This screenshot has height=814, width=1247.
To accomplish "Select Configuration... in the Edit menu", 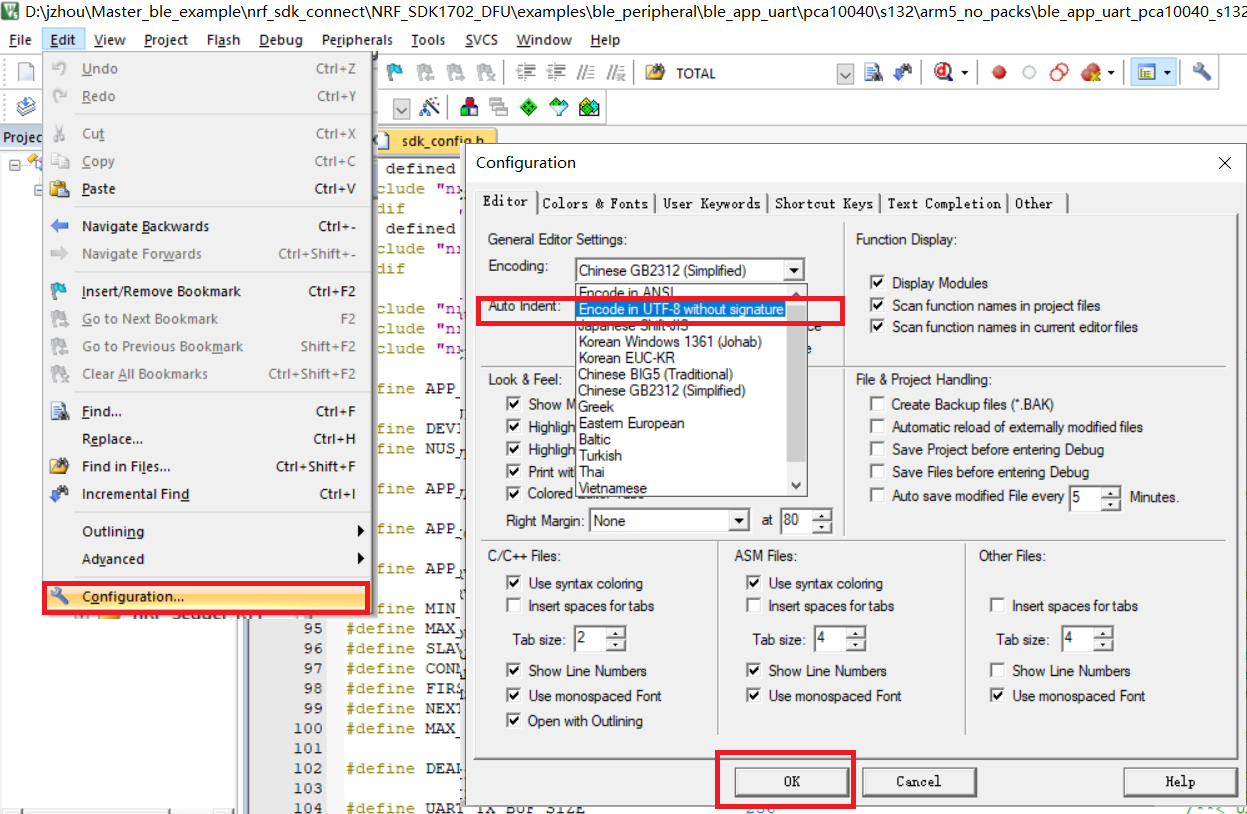I will coord(207,597).
